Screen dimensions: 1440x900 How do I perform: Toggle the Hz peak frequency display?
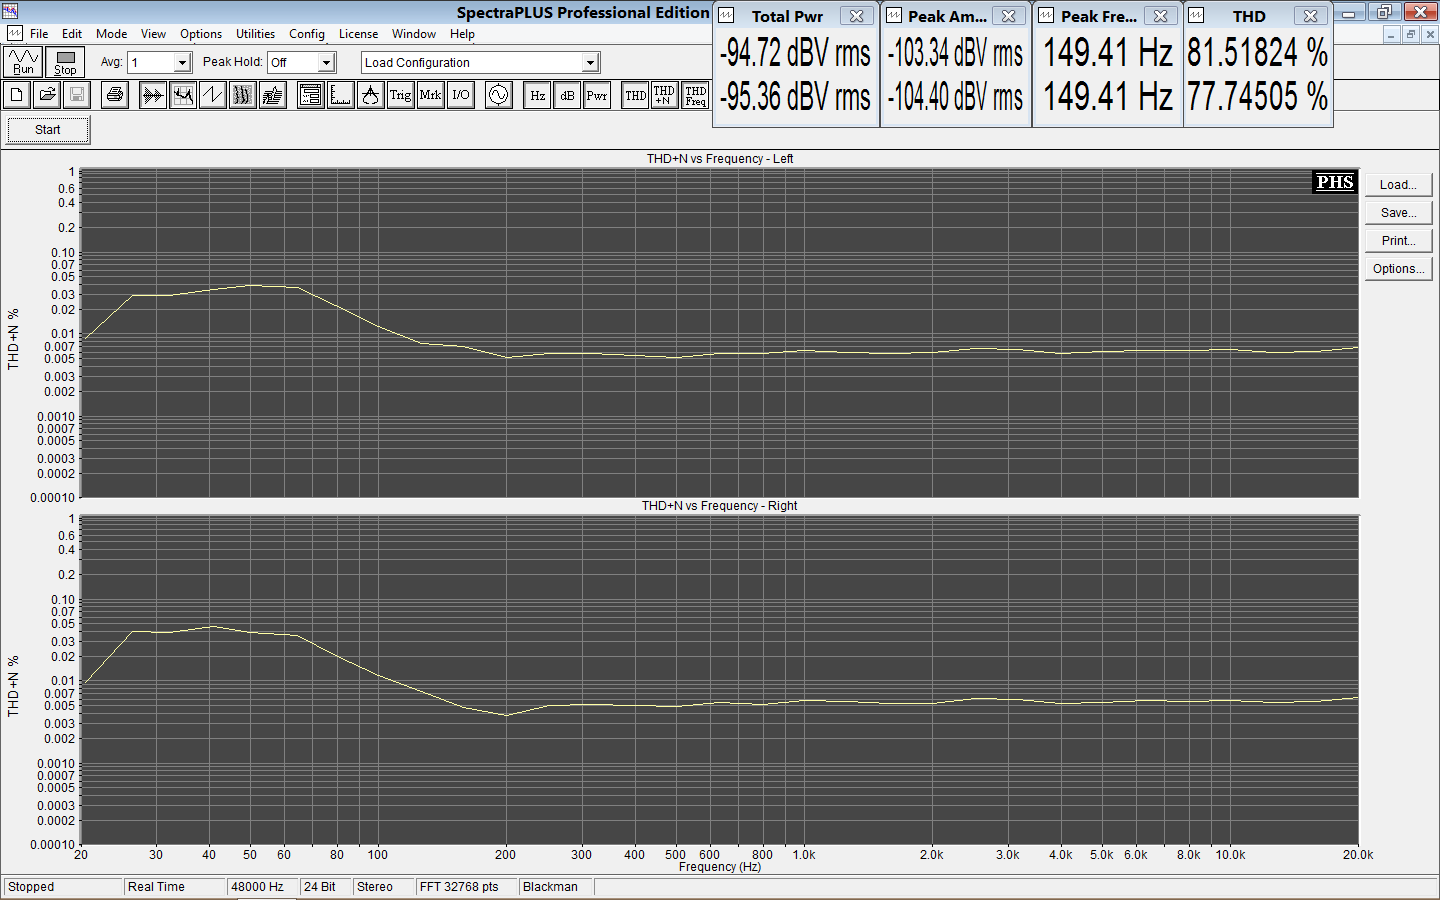point(537,95)
